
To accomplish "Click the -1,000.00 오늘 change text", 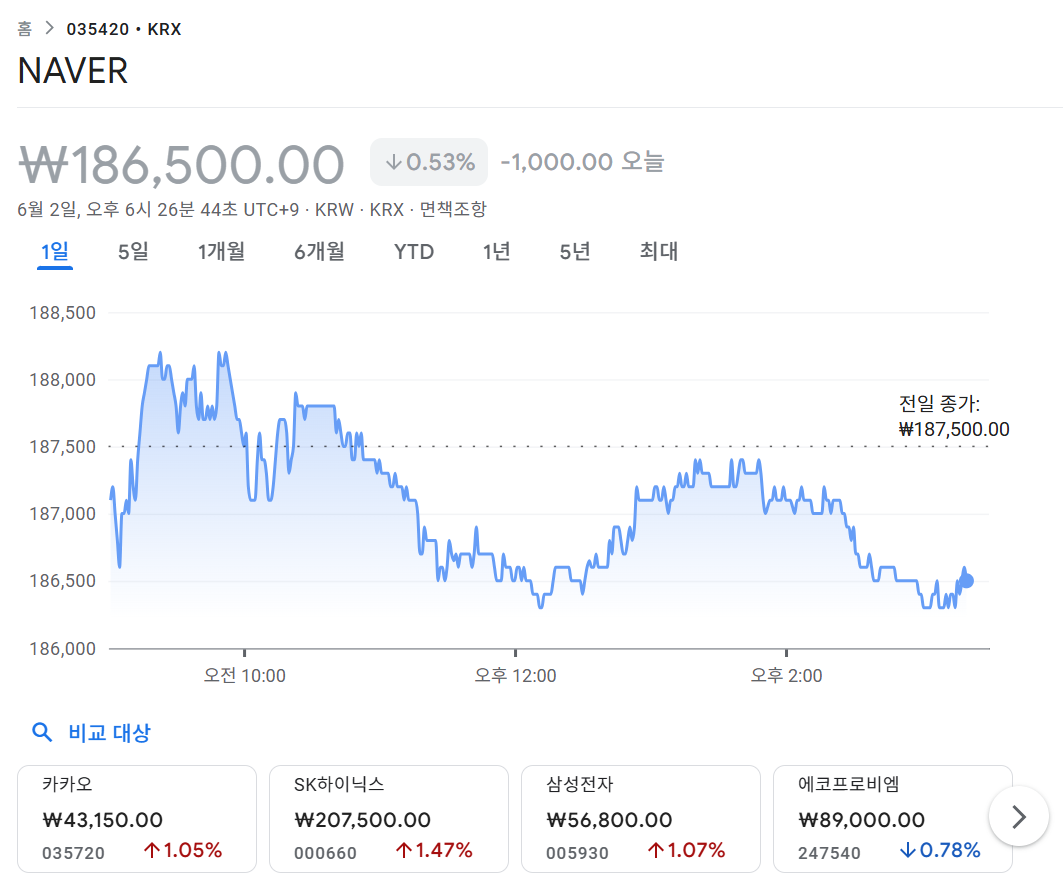I will point(582,162).
